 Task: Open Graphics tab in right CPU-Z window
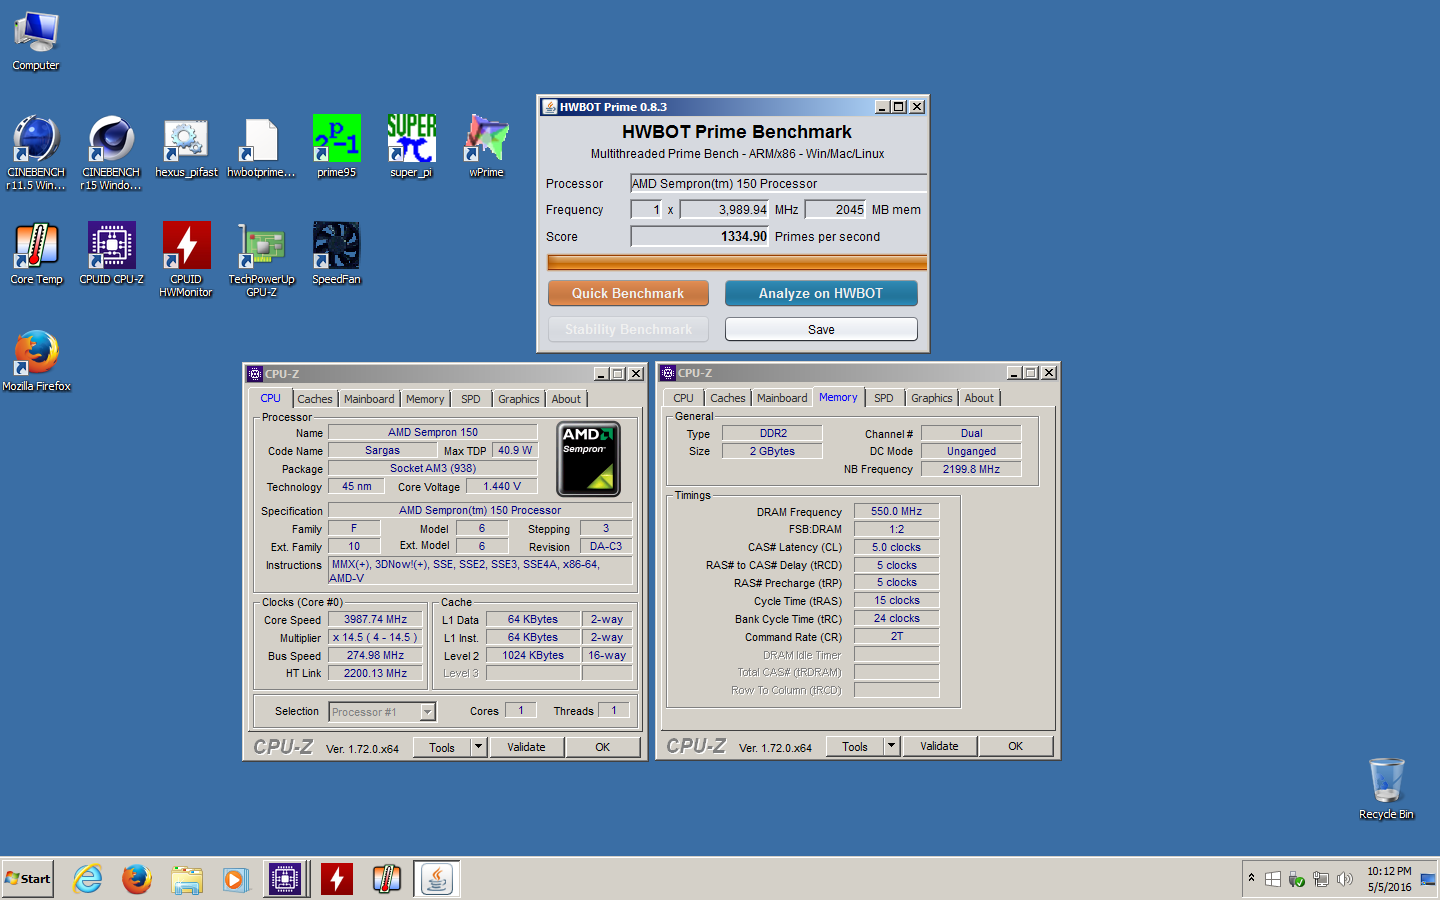click(x=932, y=398)
